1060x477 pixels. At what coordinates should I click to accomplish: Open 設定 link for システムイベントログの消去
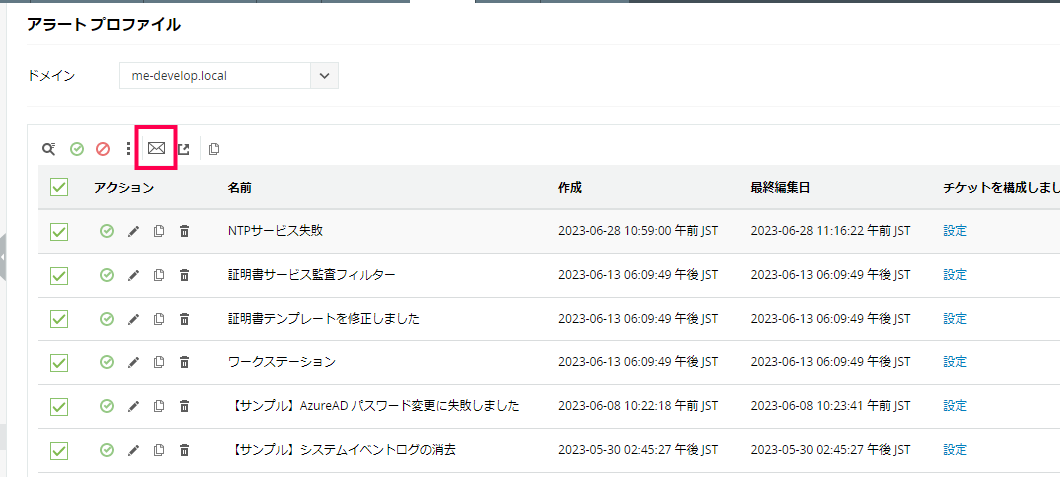click(x=955, y=449)
